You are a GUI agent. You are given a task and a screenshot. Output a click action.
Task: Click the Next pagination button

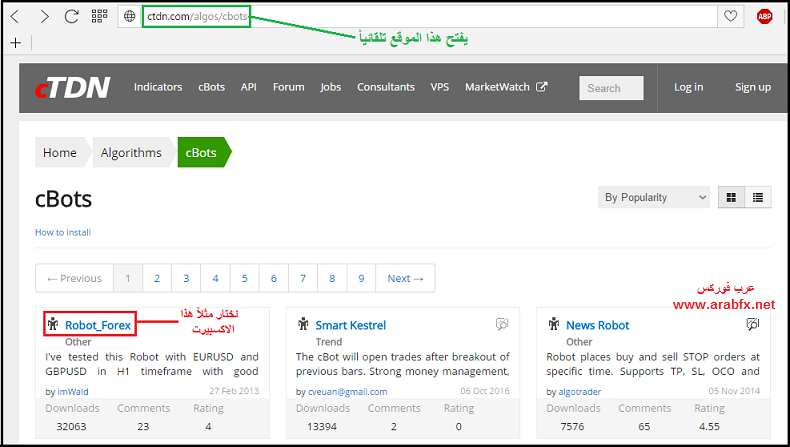click(x=405, y=278)
